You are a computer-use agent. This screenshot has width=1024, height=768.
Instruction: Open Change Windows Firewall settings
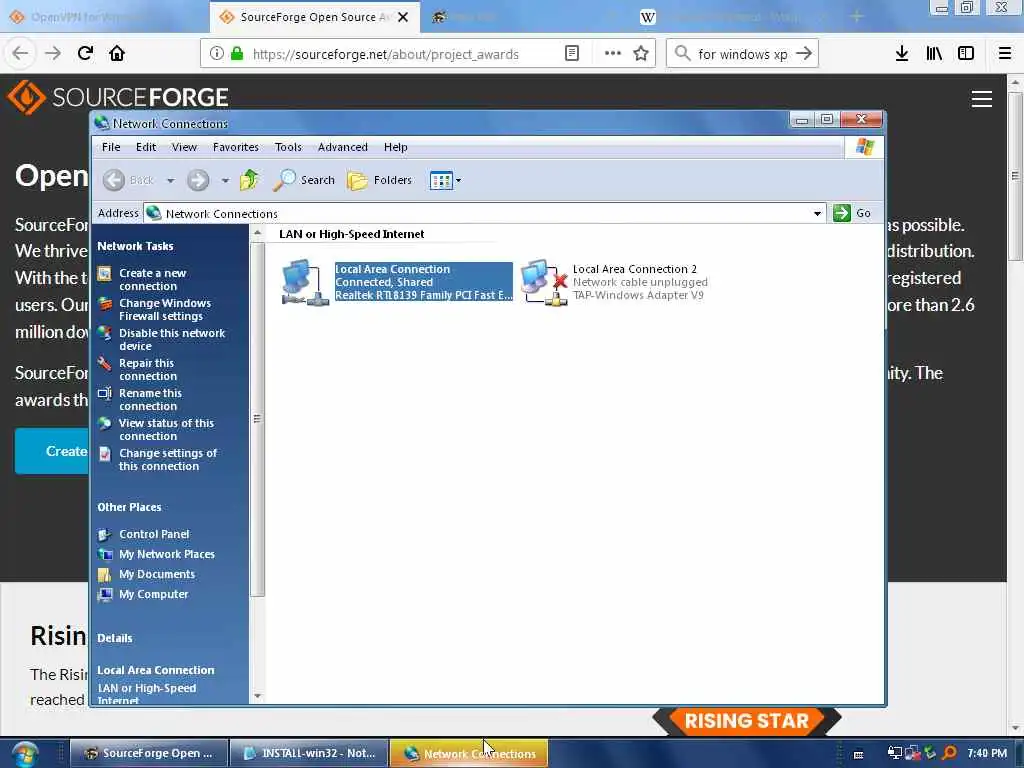[165, 310]
